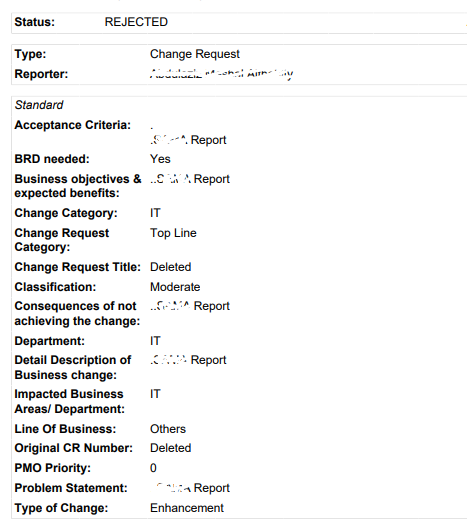The height and width of the screenshot is (529, 467).
Task: Click the Classification: label
Action: (55, 287)
